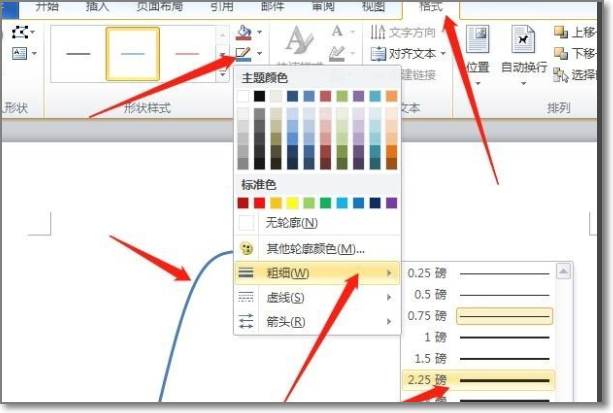
Task: Click the Shape Fill paint bucket icon
Action: click(x=244, y=32)
